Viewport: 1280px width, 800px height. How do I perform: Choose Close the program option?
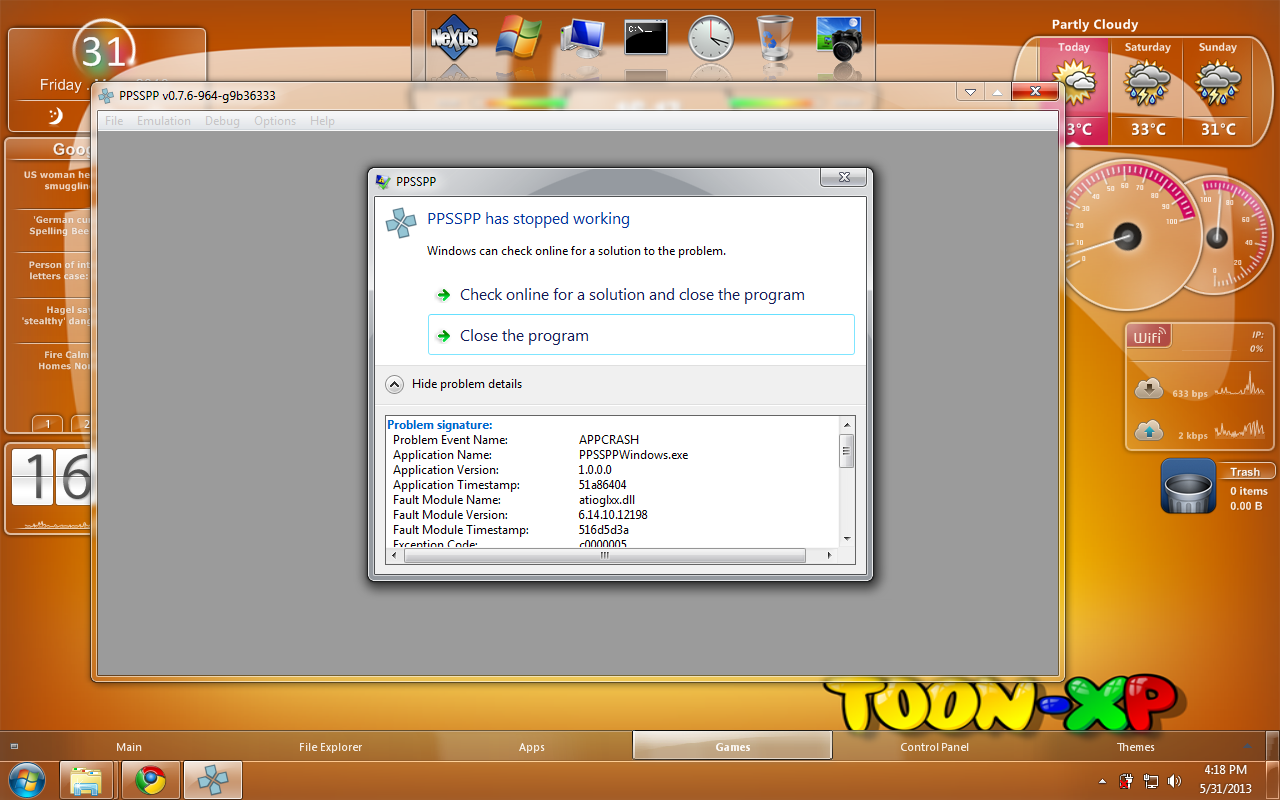(640, 336)
